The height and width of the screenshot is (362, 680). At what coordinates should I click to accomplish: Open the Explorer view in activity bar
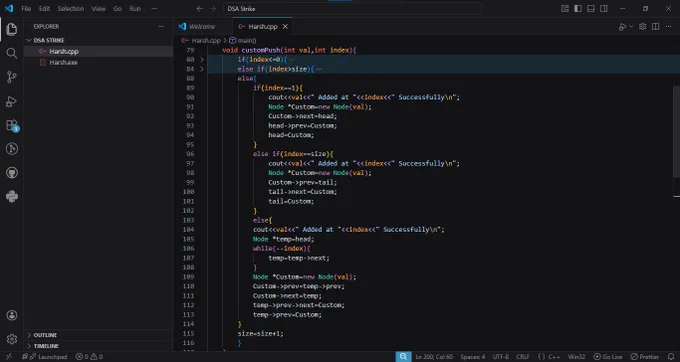click(x=12, y=29)
